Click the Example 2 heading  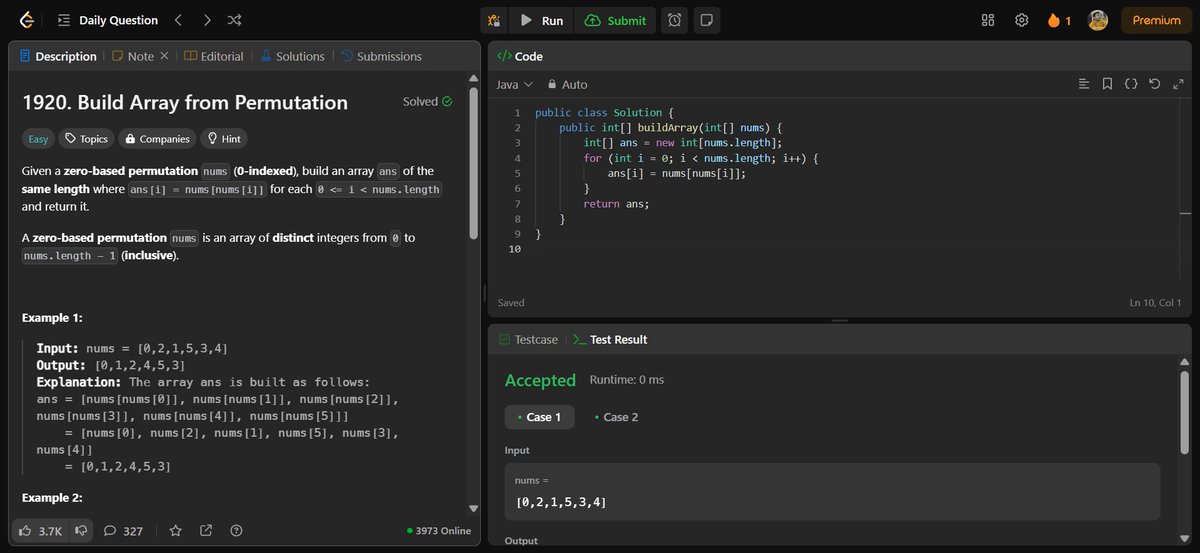[x=52, y=497]
